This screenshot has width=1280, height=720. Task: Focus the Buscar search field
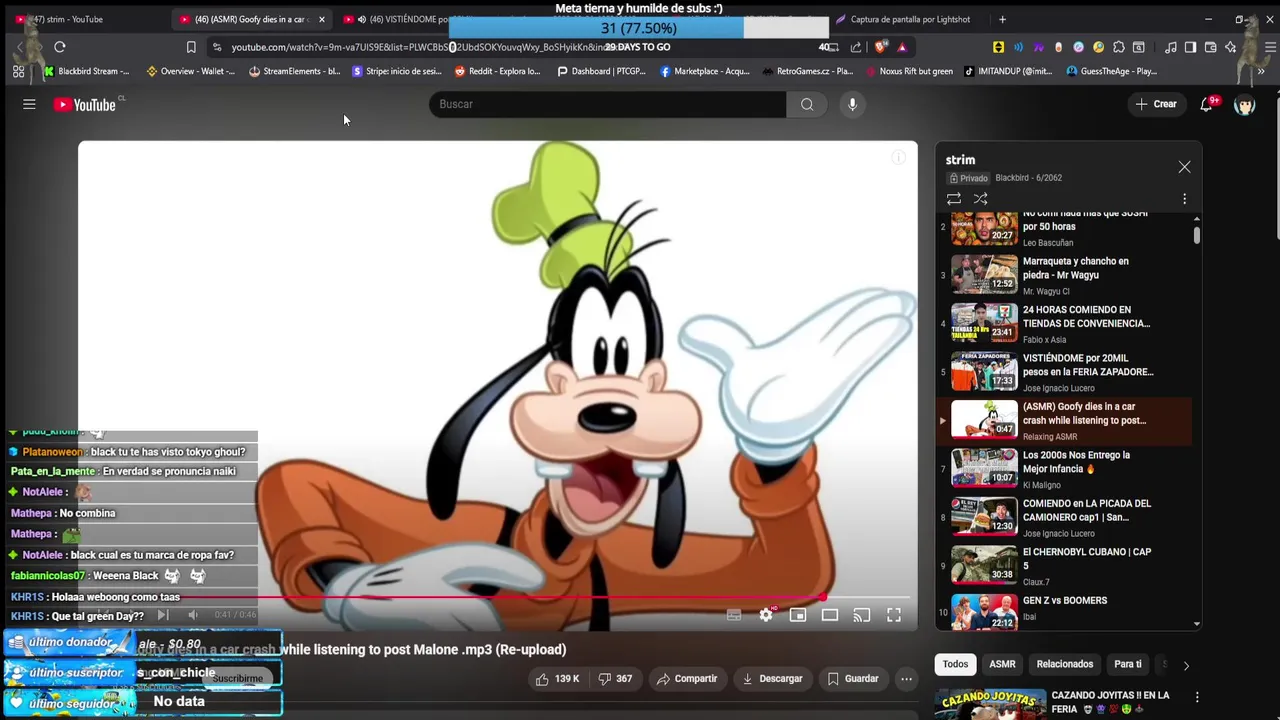pyautogui.click(x=608, y=104)
